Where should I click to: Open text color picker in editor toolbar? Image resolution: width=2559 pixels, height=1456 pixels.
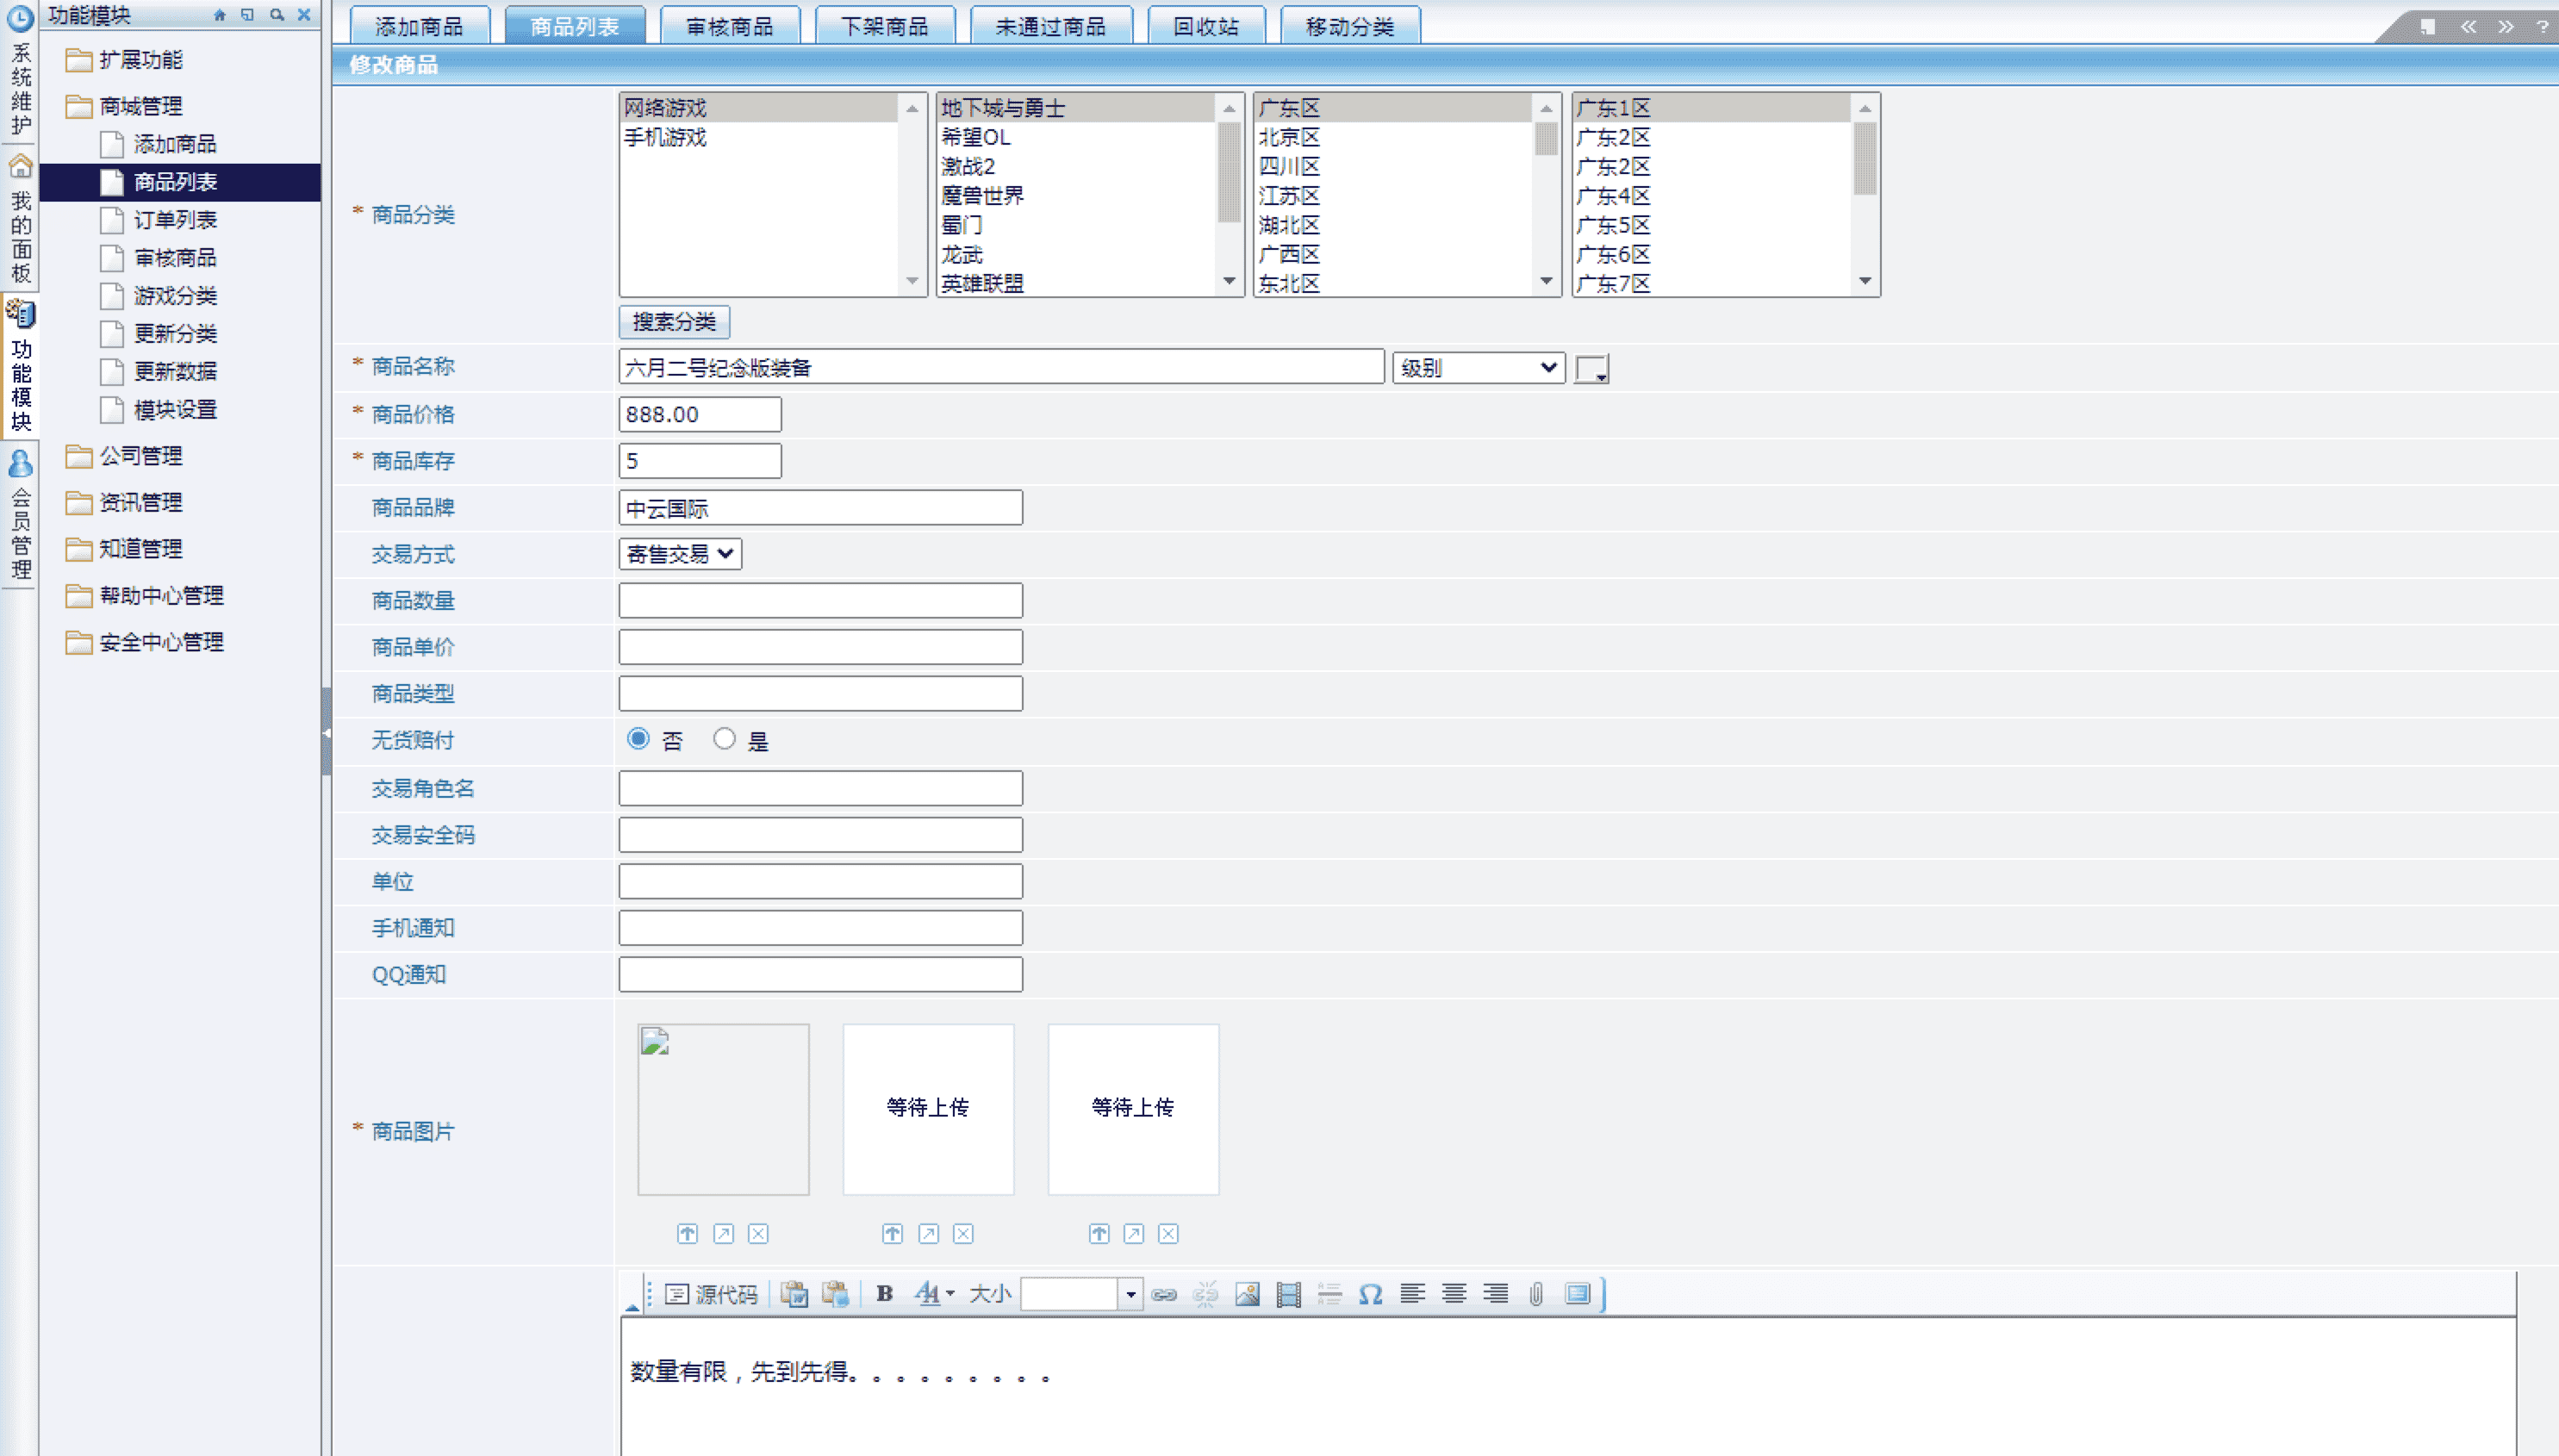(934, 1294)
